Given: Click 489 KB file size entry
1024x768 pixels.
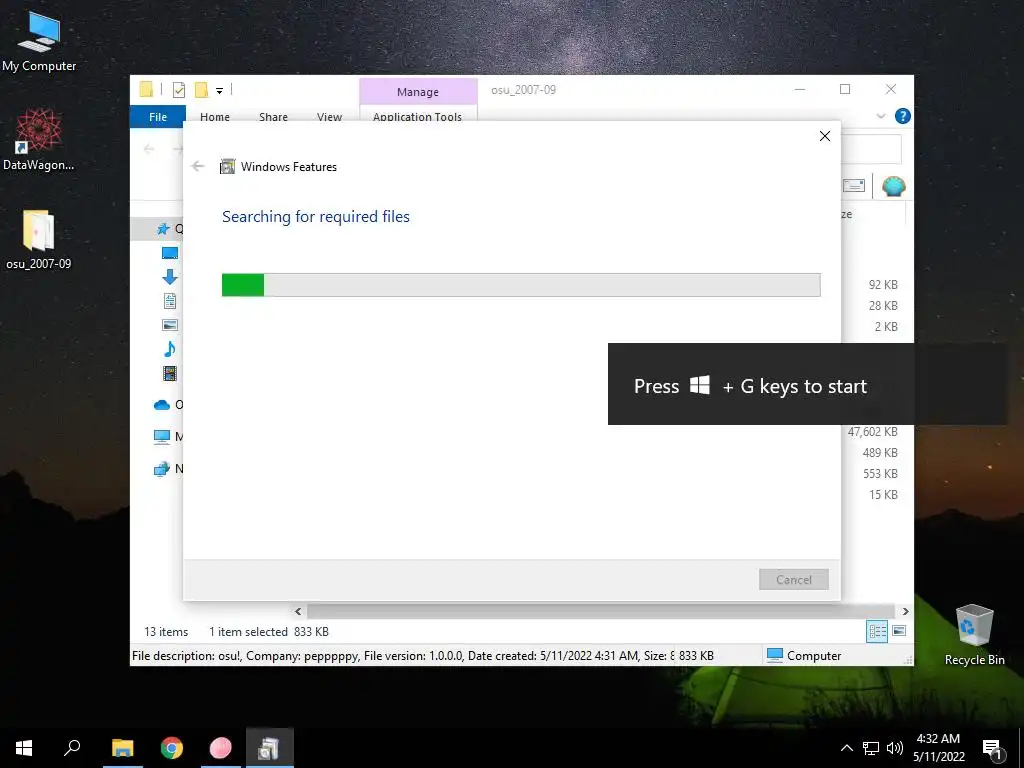Looking at the screenshot, I should pyautogui.click(x=880, y=453).
